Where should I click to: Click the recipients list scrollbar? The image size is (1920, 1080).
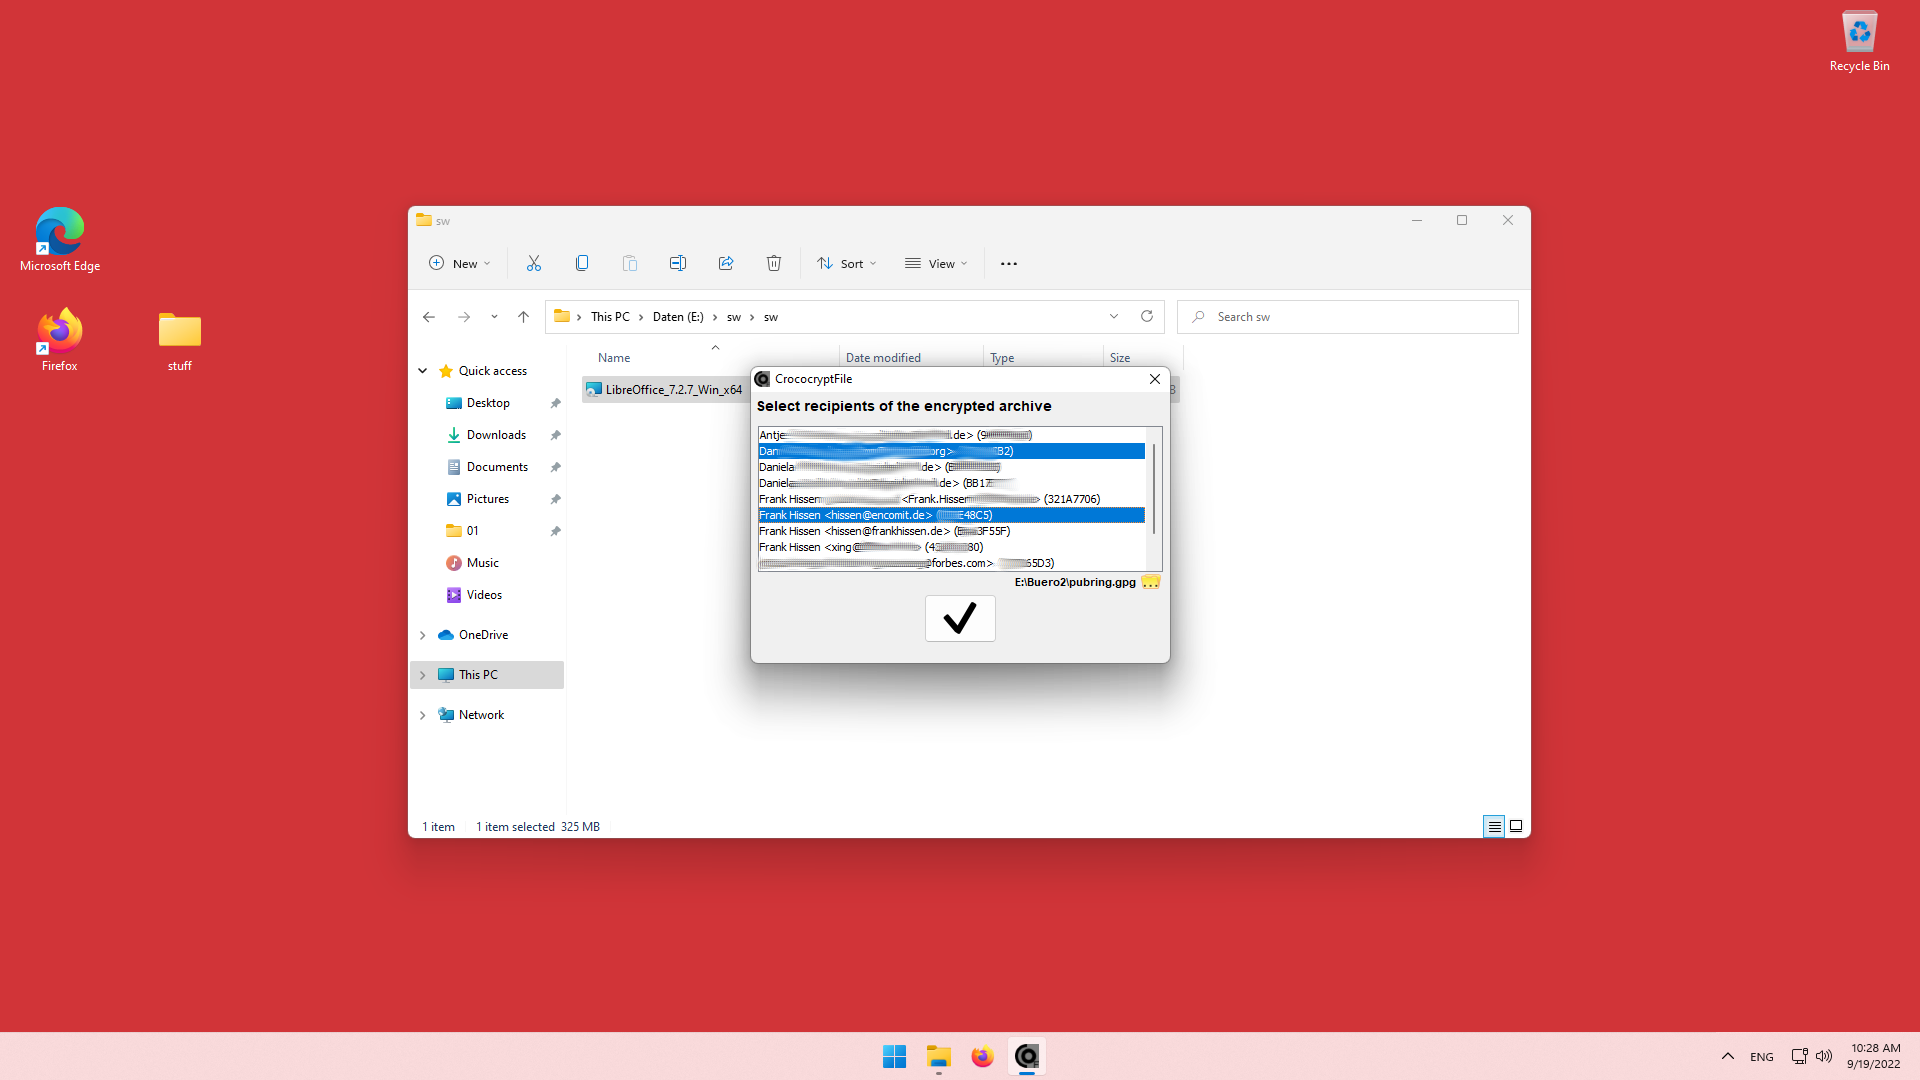coord(1154,490)
